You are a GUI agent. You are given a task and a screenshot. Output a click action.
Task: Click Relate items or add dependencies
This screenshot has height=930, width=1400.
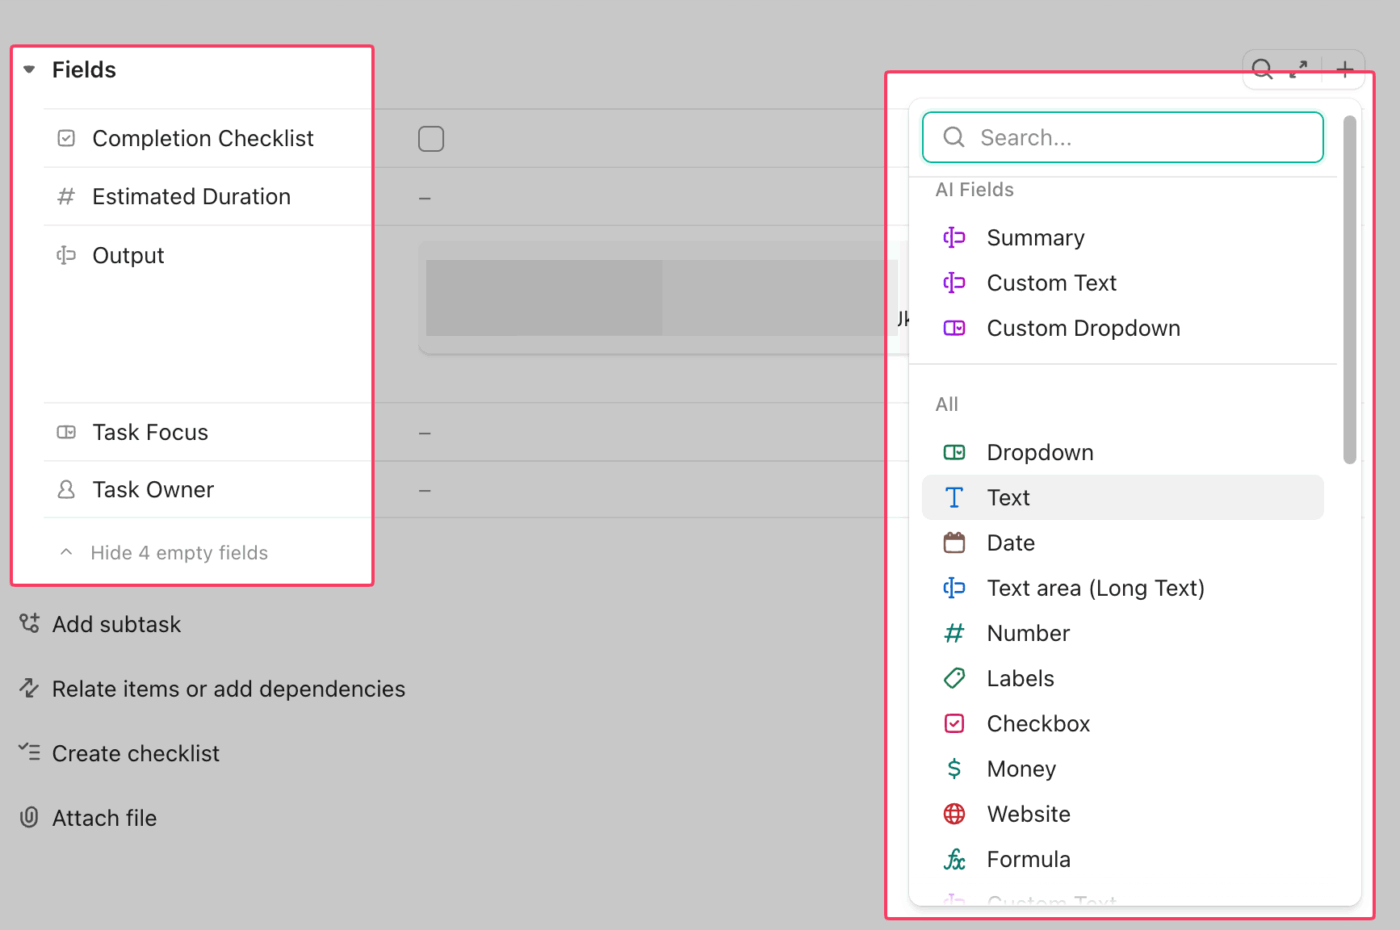point(228,689)
